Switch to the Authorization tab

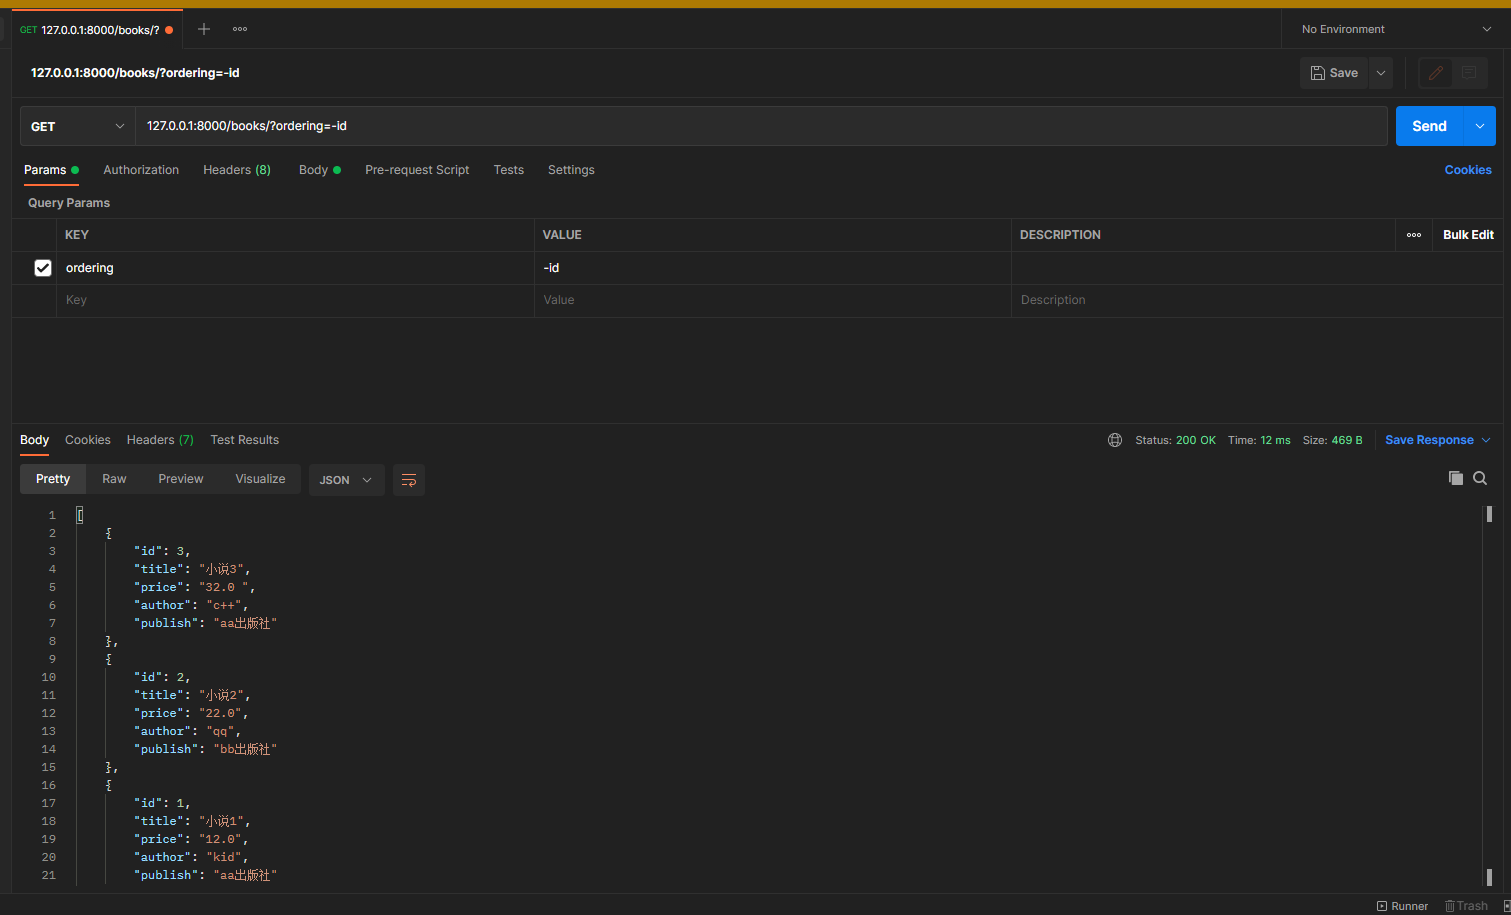(x=141, y=170)
